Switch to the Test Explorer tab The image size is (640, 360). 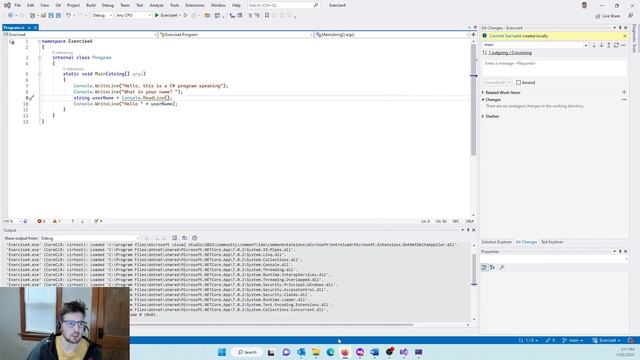[x=552, y=242]
